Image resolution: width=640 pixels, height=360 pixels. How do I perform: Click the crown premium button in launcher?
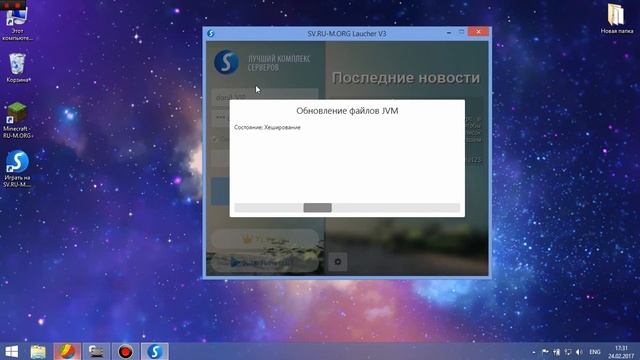pyautogui.click(x=264, y=238)
